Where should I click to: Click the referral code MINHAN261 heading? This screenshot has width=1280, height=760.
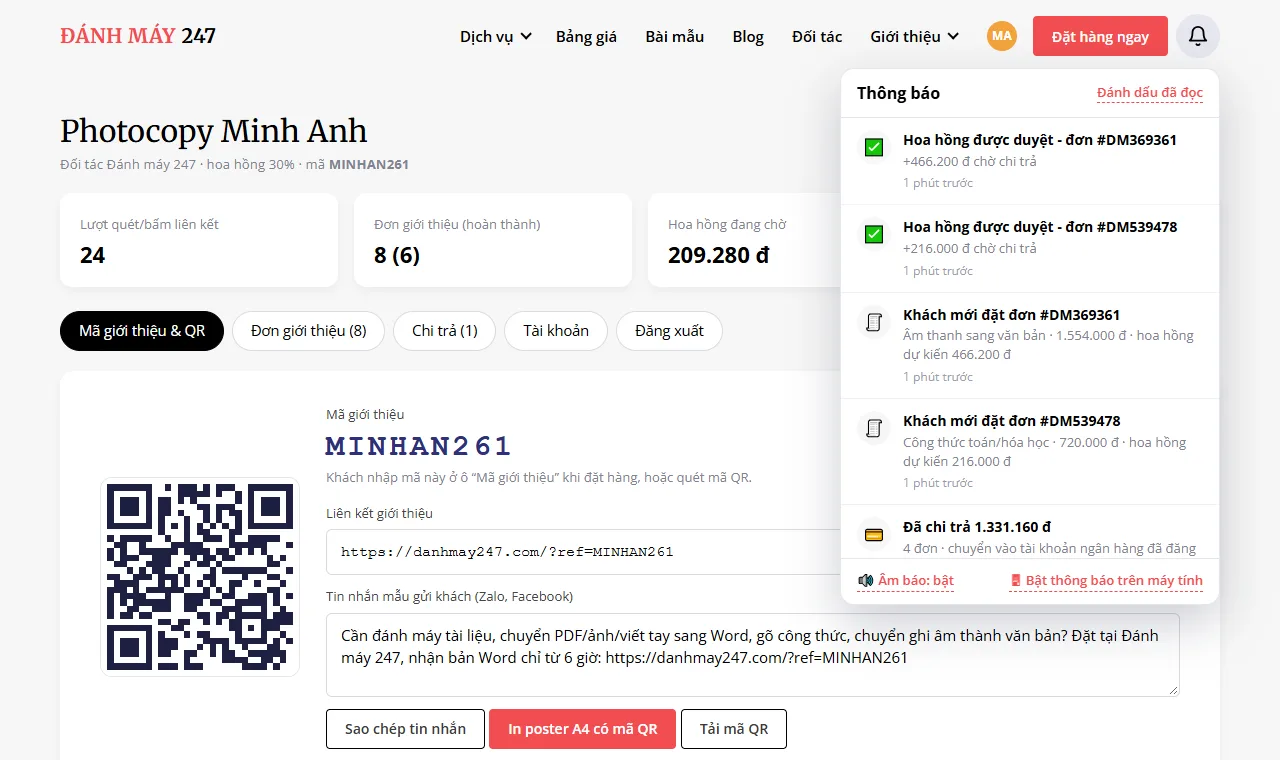(x=419, y=446)
